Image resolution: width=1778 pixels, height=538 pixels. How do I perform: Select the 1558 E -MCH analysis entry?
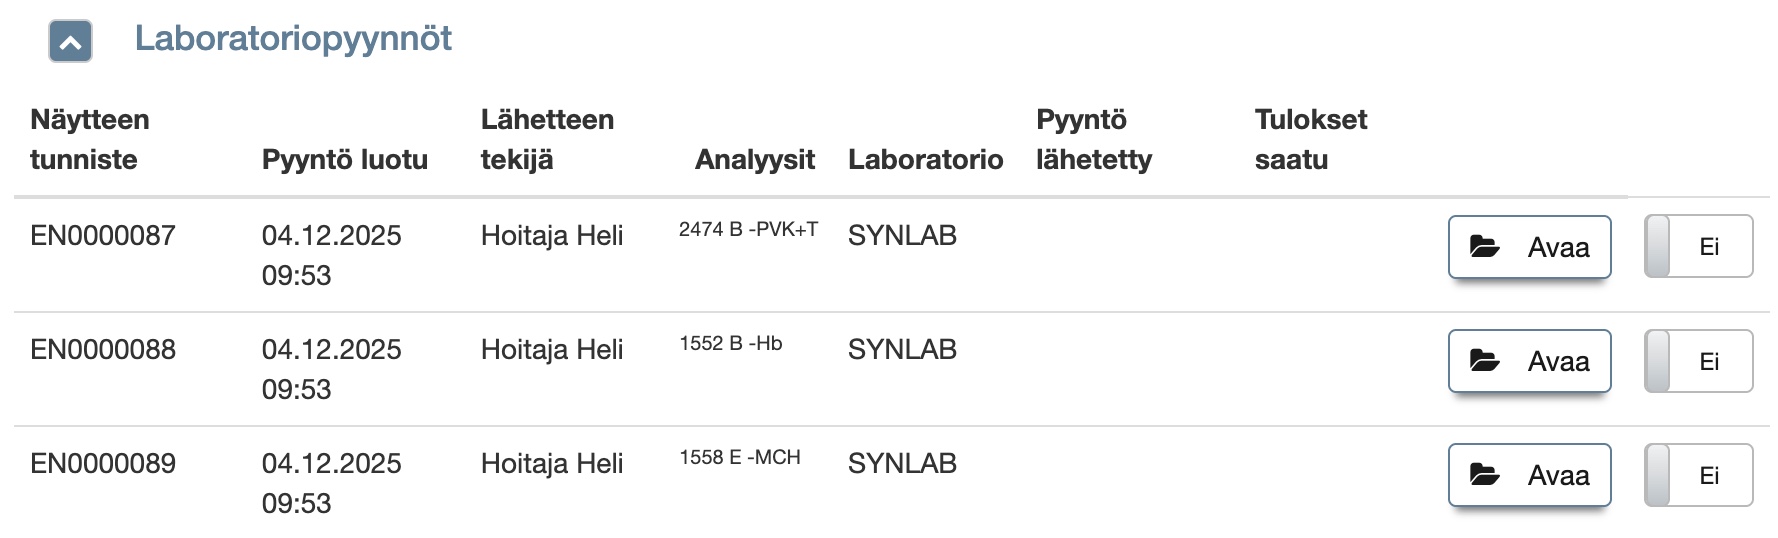click(740, 458)
